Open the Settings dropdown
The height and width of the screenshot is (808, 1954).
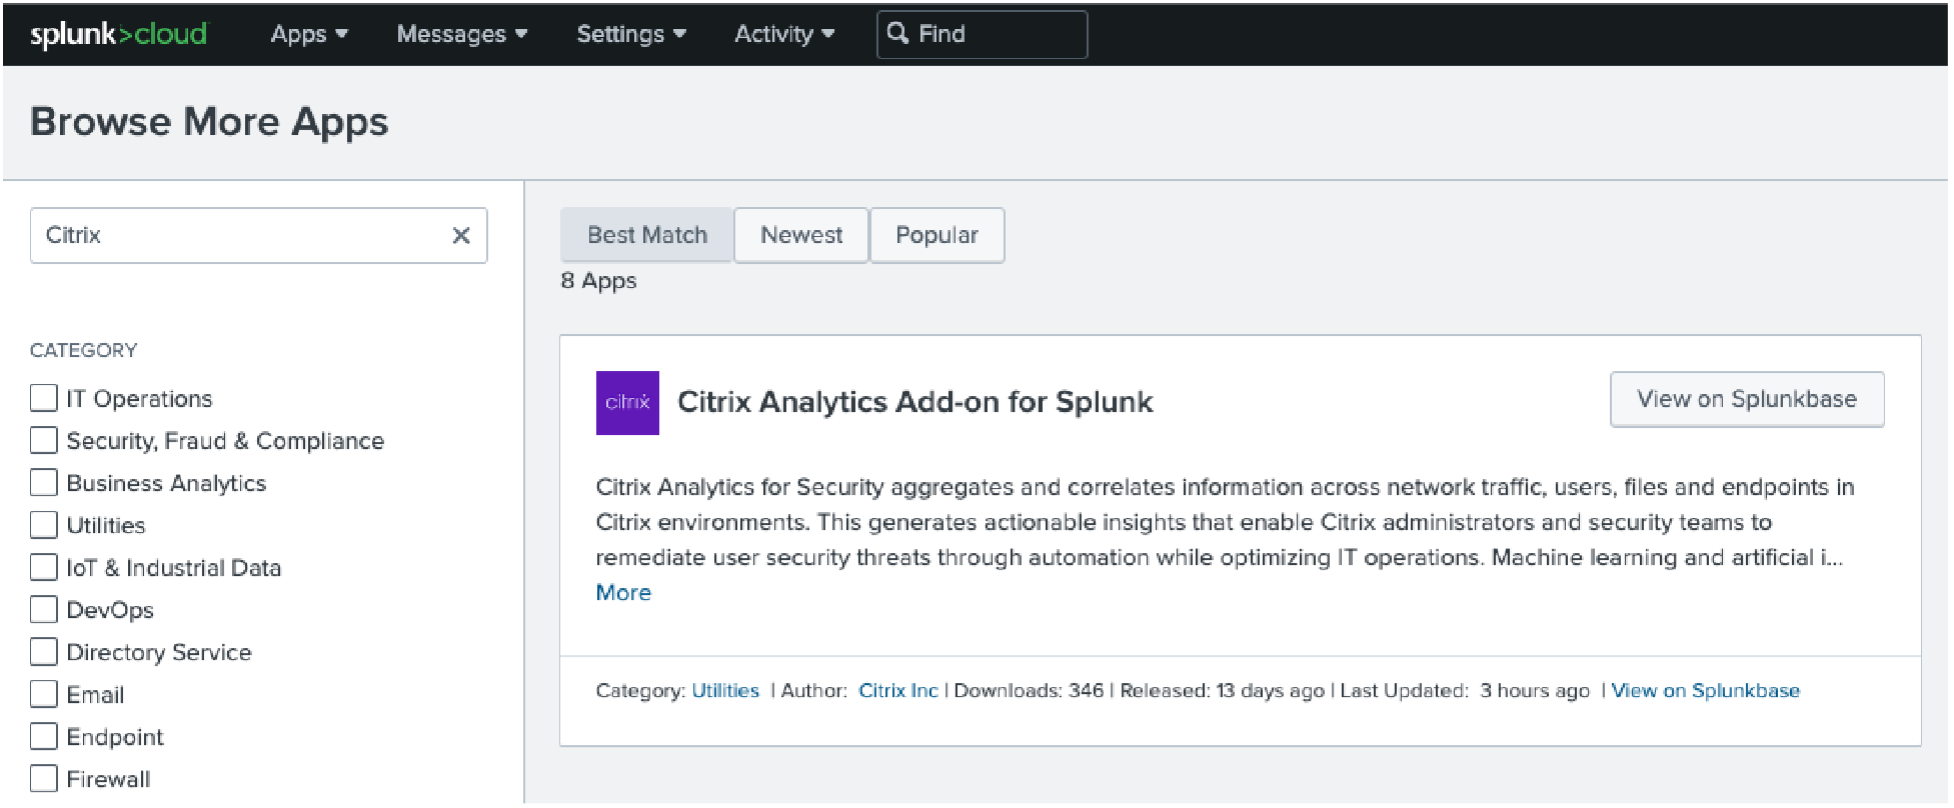point(631,34)
